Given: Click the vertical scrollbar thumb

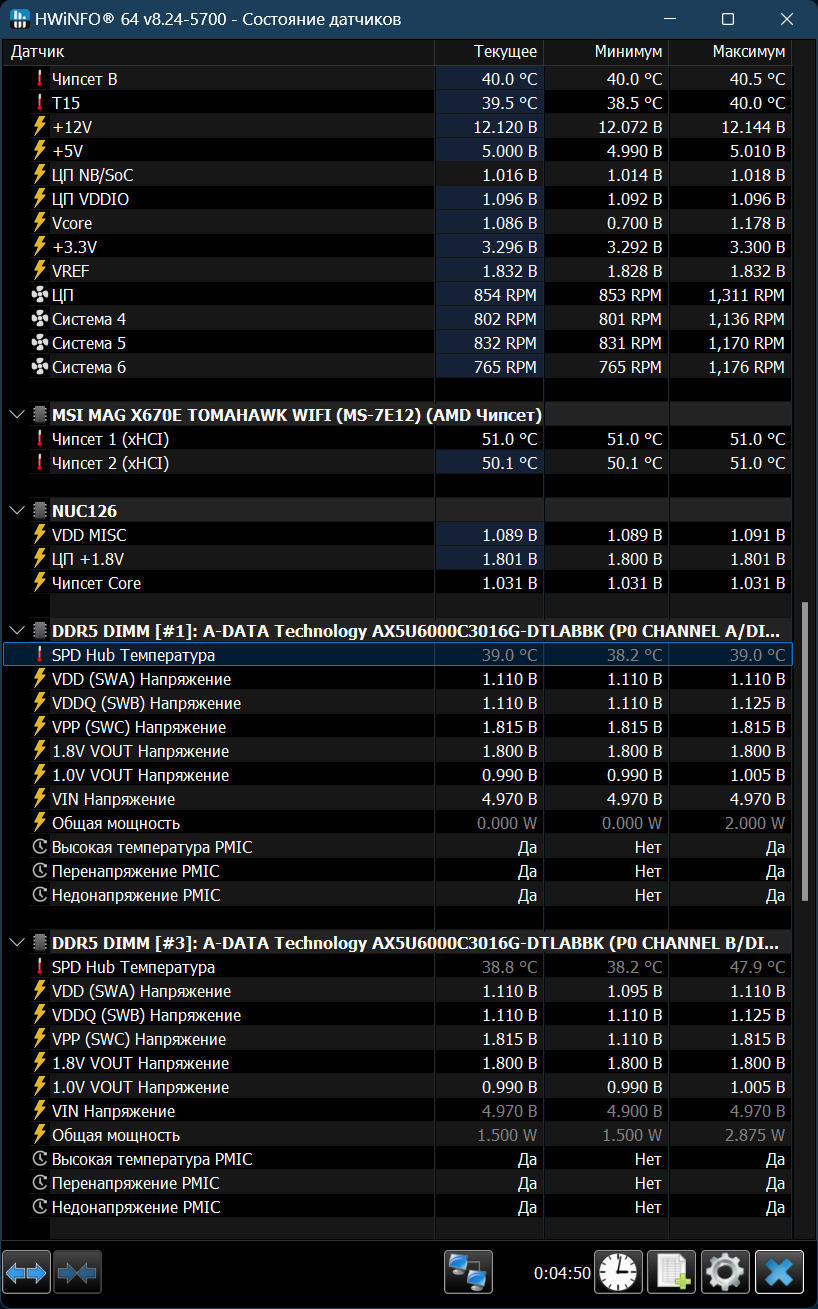Looking at the screenshot, I should tap(806, 752).
